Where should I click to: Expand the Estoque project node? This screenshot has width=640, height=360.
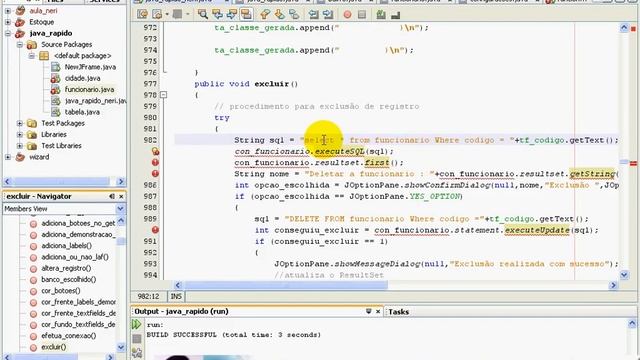tap(8, 22)
